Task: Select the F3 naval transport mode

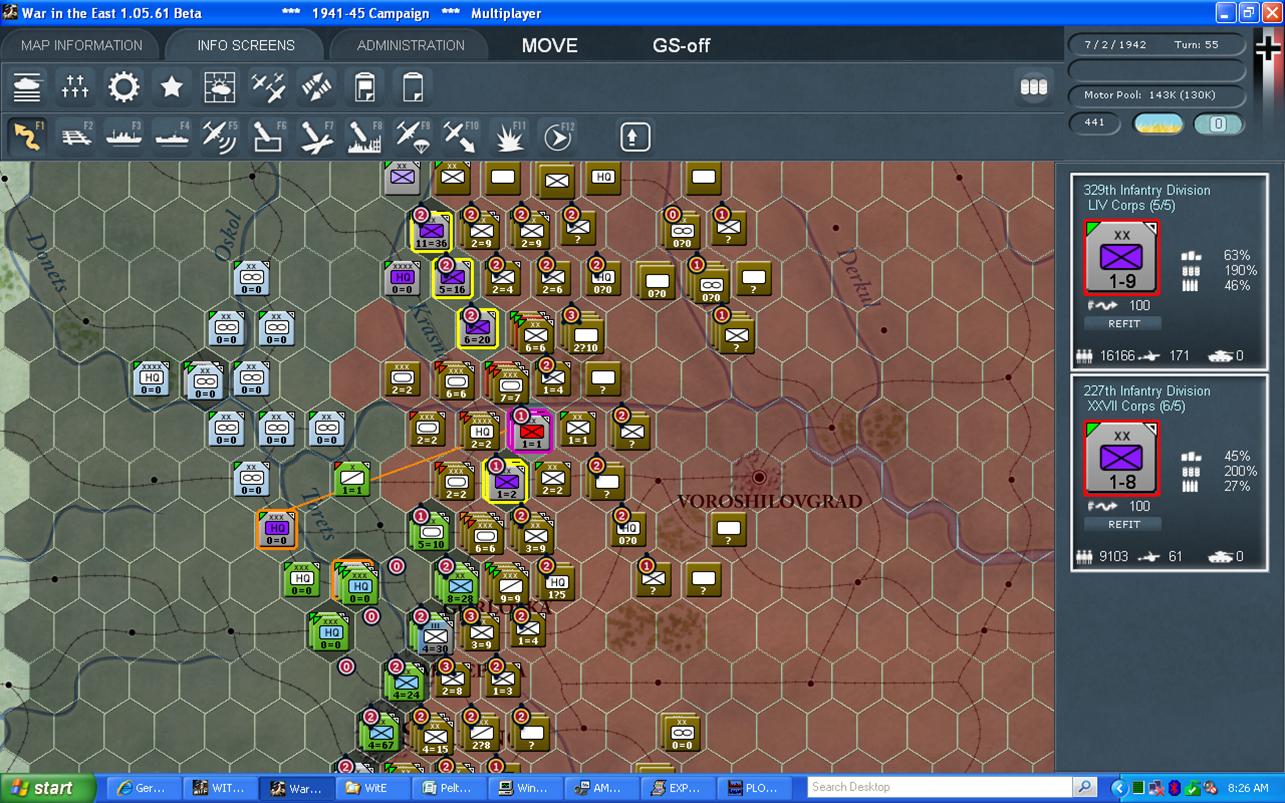Action: 124,136
